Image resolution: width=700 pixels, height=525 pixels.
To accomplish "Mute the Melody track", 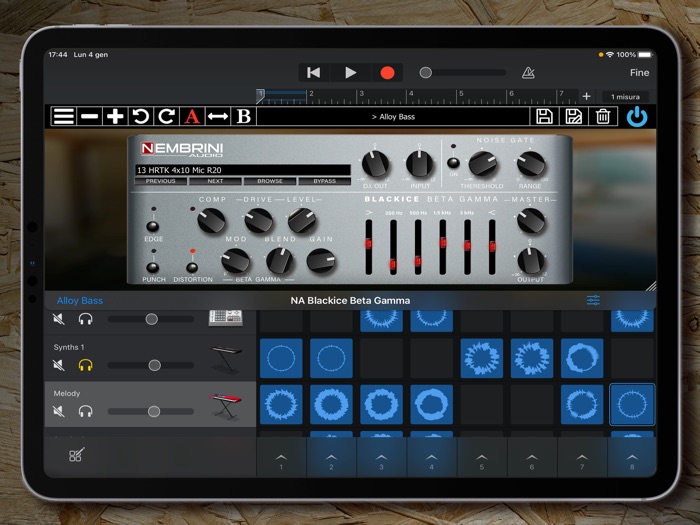I will [58, 411].
